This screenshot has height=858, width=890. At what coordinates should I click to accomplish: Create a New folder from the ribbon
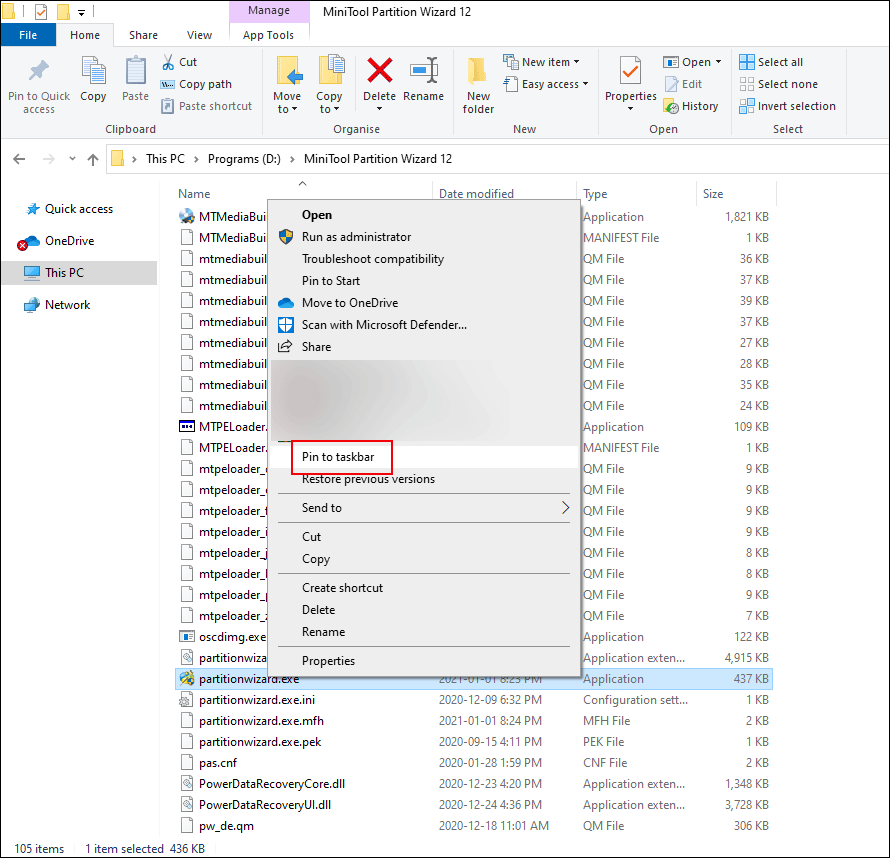click(x=478, y=73)
